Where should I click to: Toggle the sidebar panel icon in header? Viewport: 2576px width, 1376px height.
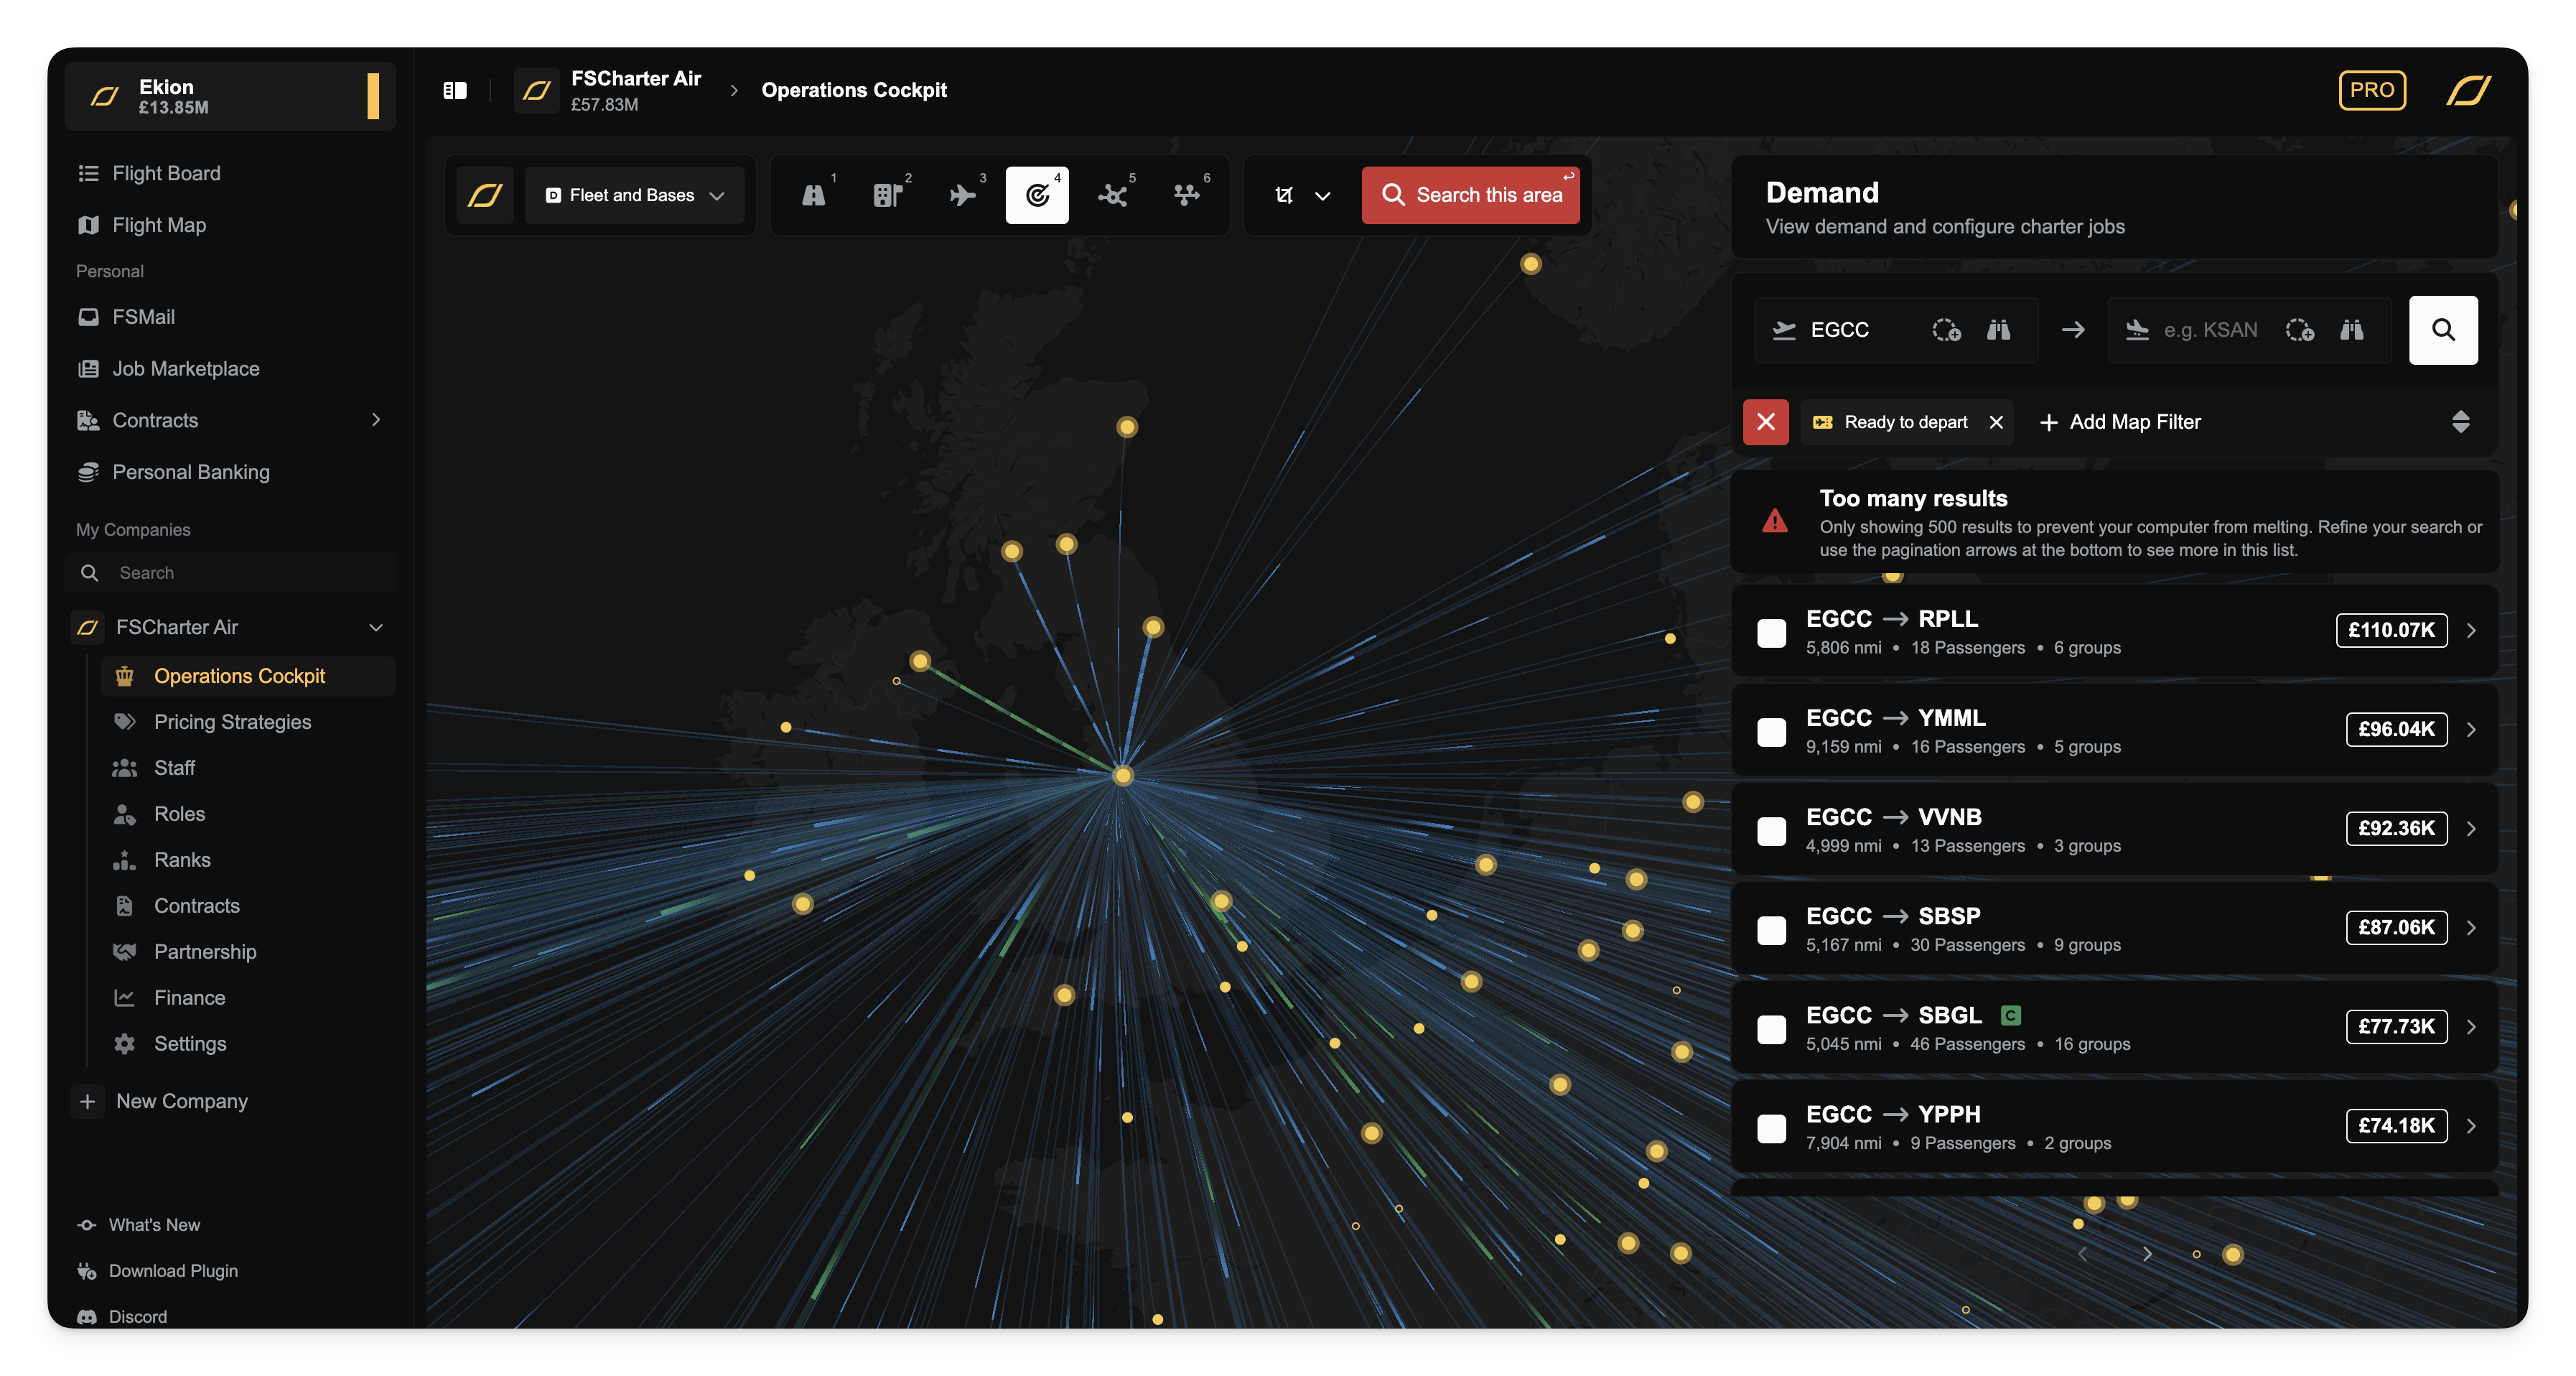click(455, 90)
